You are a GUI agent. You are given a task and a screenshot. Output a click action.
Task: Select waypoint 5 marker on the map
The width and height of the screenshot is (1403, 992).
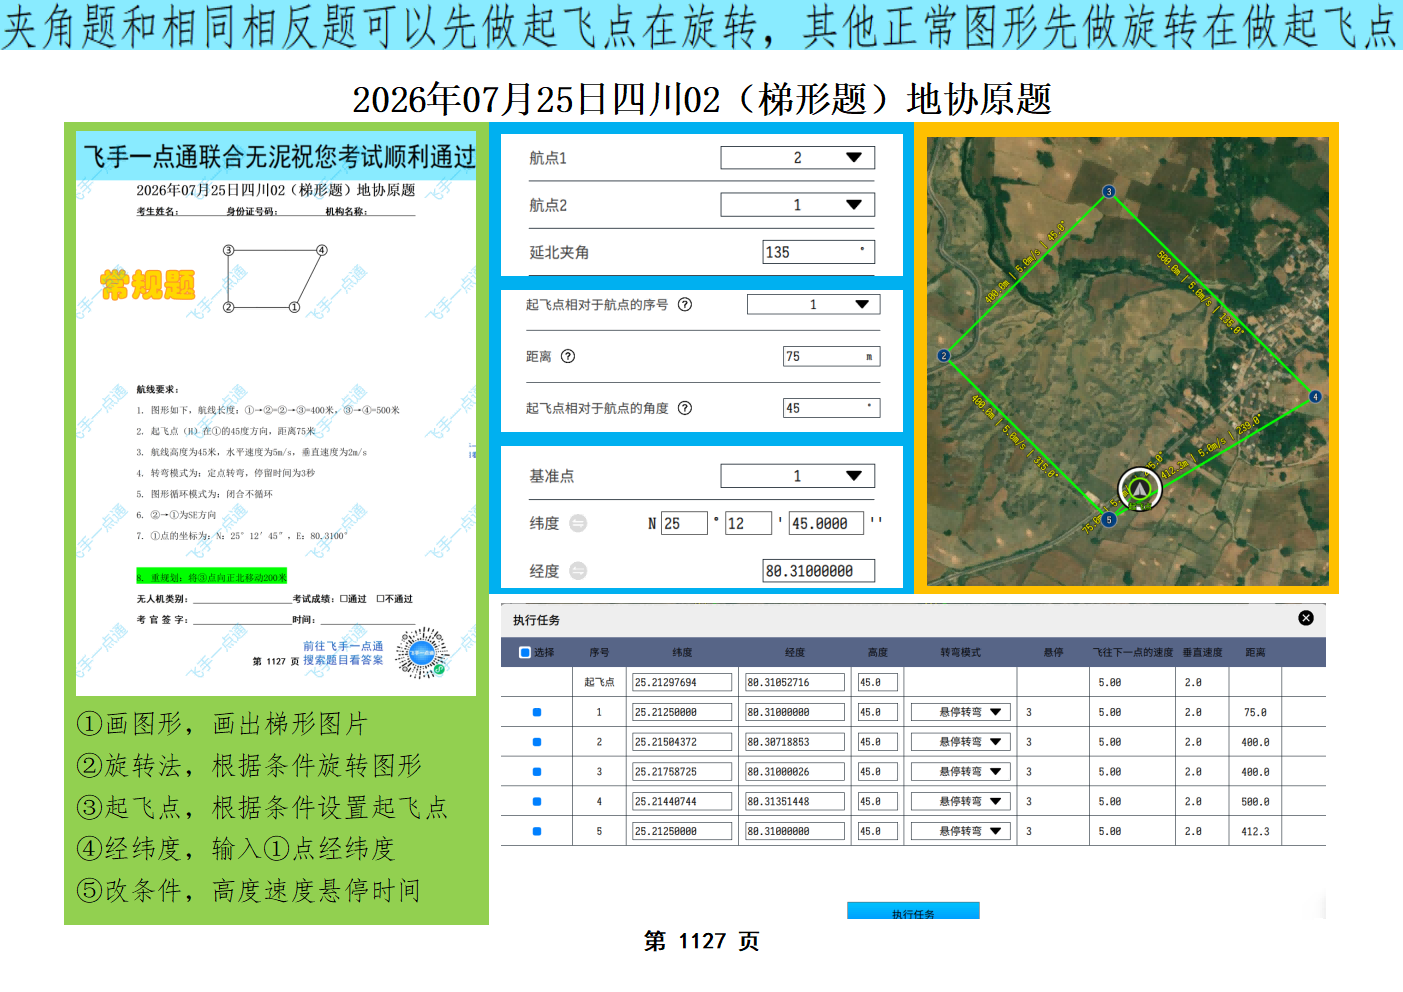[1109, 520]
